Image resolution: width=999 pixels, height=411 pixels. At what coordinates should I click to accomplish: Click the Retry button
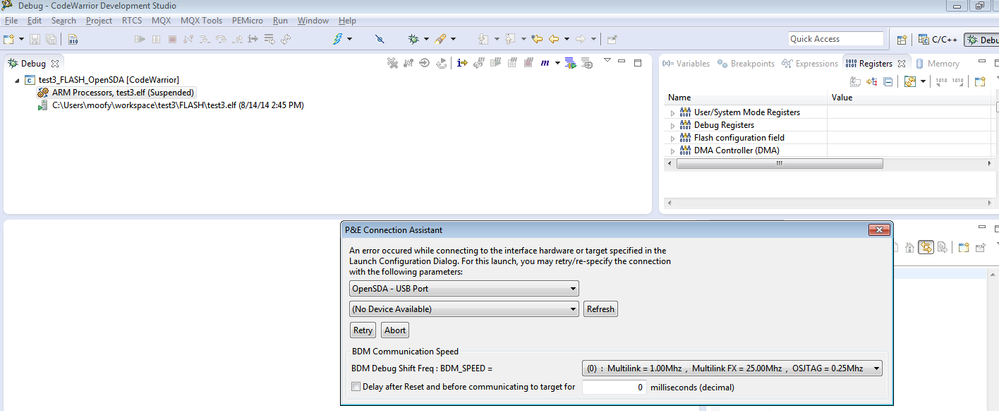(x=363, y=330)
